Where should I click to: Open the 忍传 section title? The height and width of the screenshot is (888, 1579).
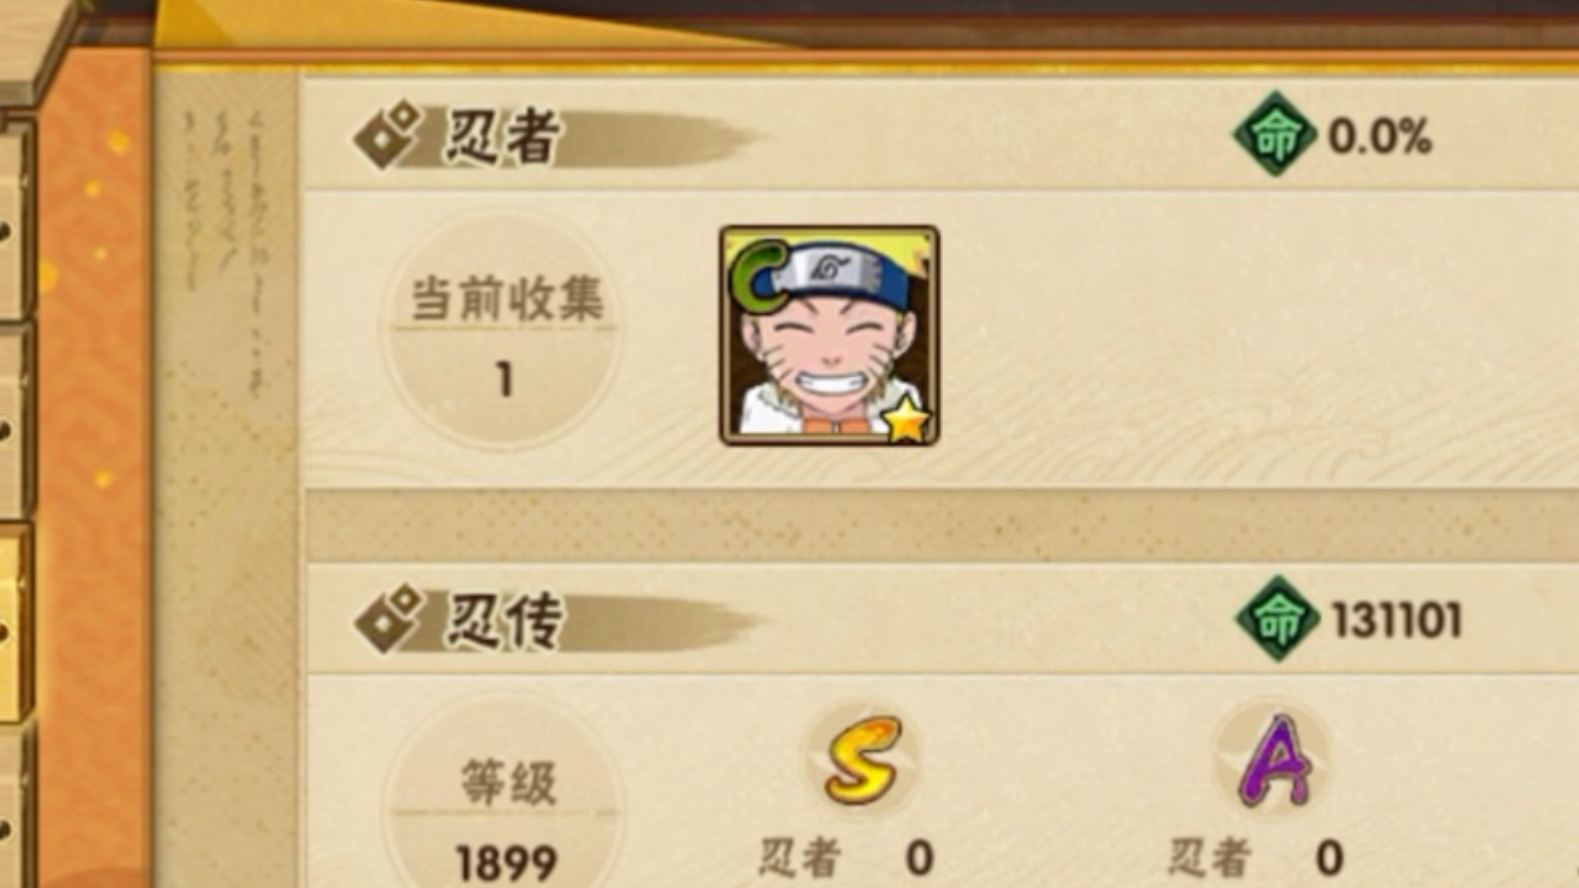coord(502,620)
